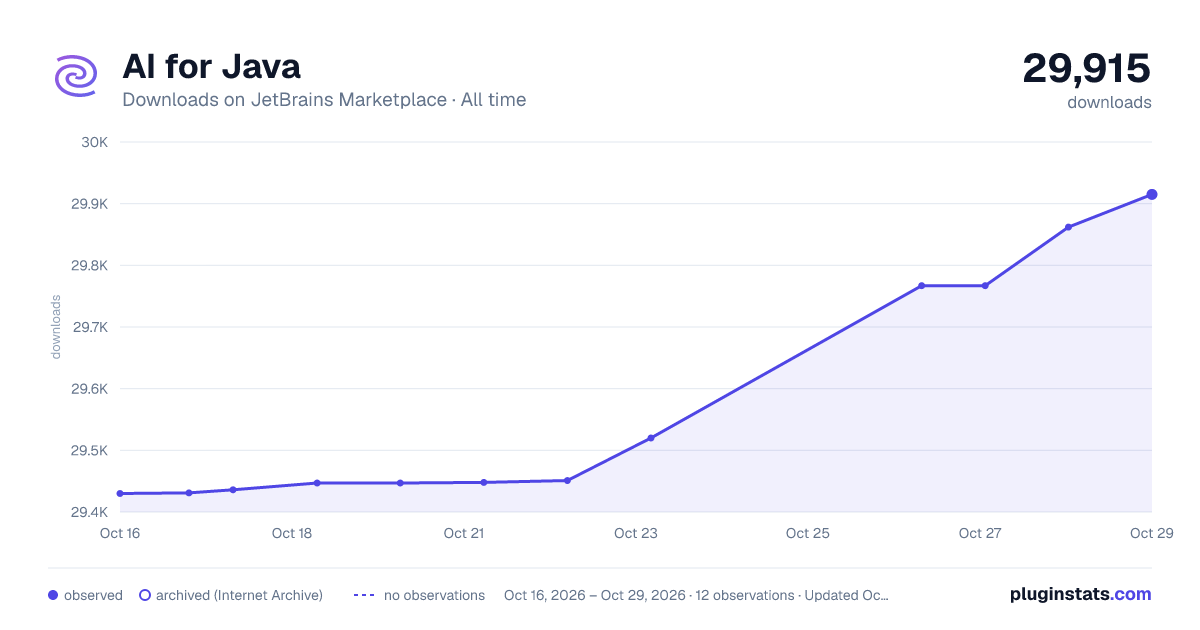Screen dimensions: 1200x630
Task: Click the Oct 29 x-axis label
Action: (1150, 533)
